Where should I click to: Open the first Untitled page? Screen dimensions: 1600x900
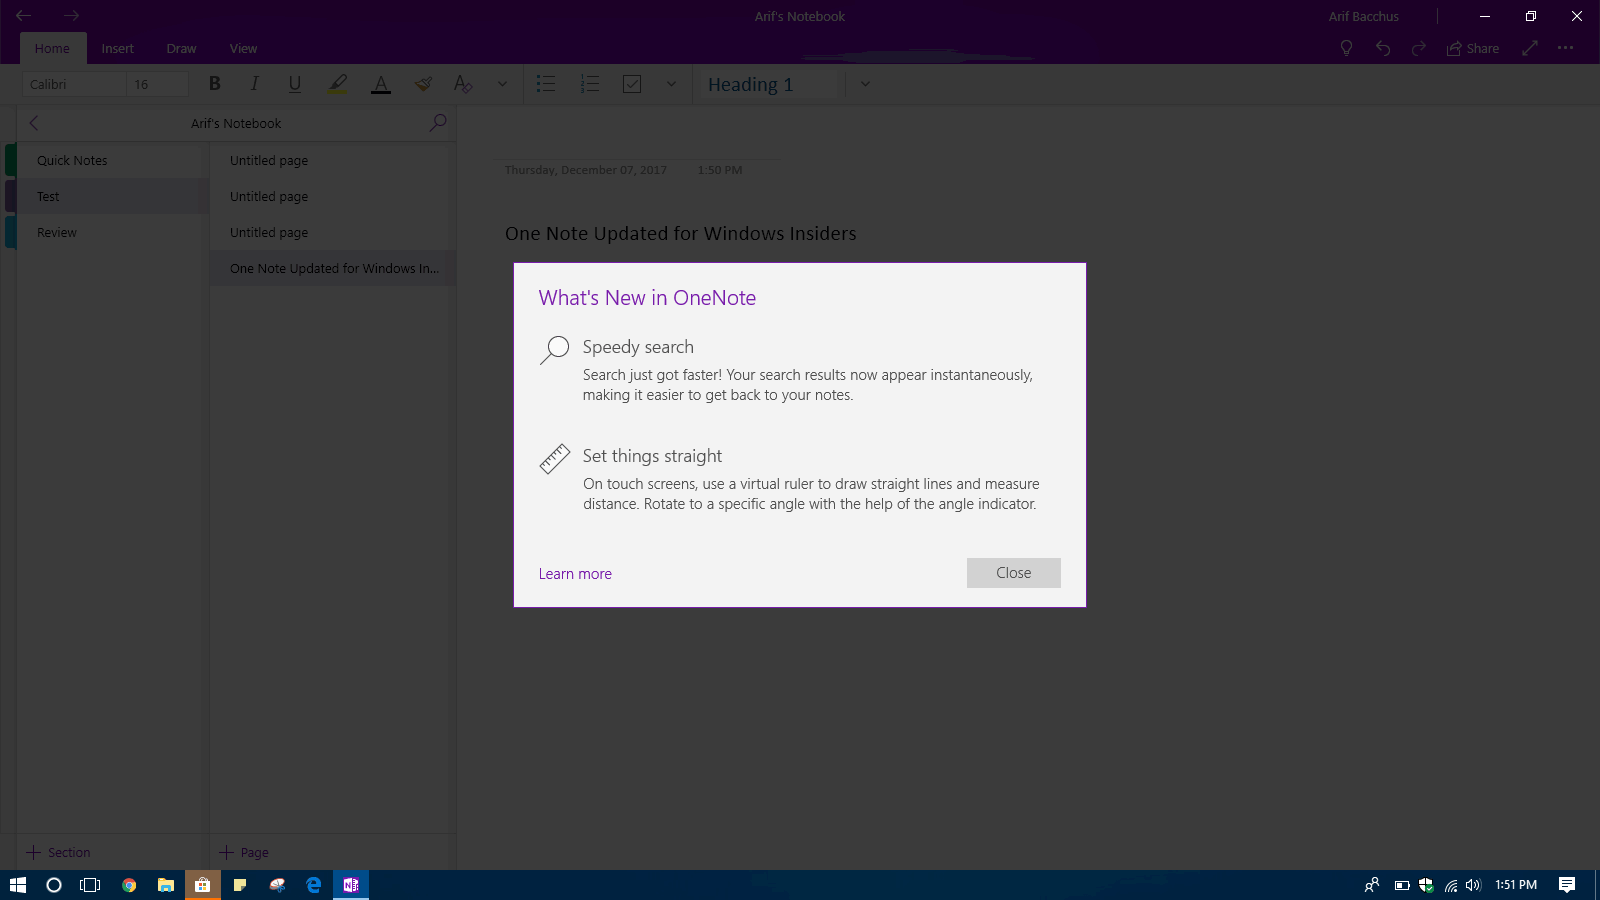coord(333,160)
